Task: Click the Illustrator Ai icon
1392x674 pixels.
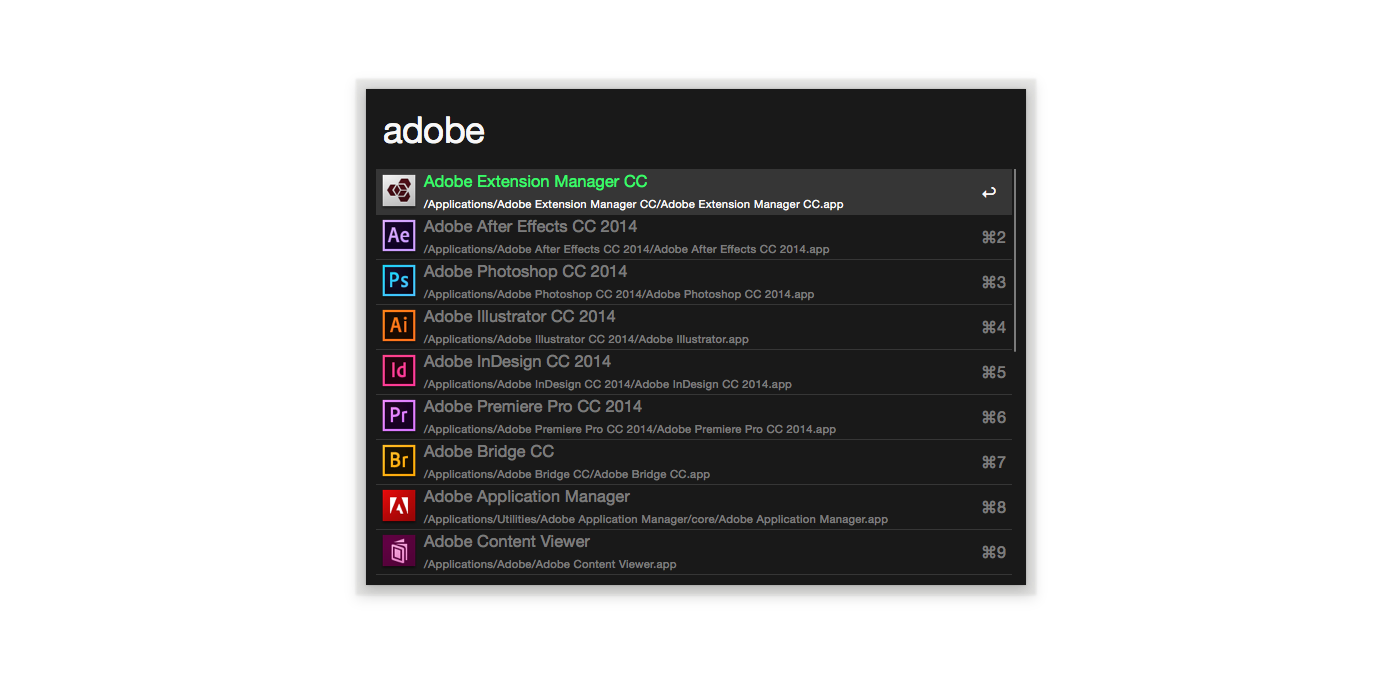Action: (399, 326)
